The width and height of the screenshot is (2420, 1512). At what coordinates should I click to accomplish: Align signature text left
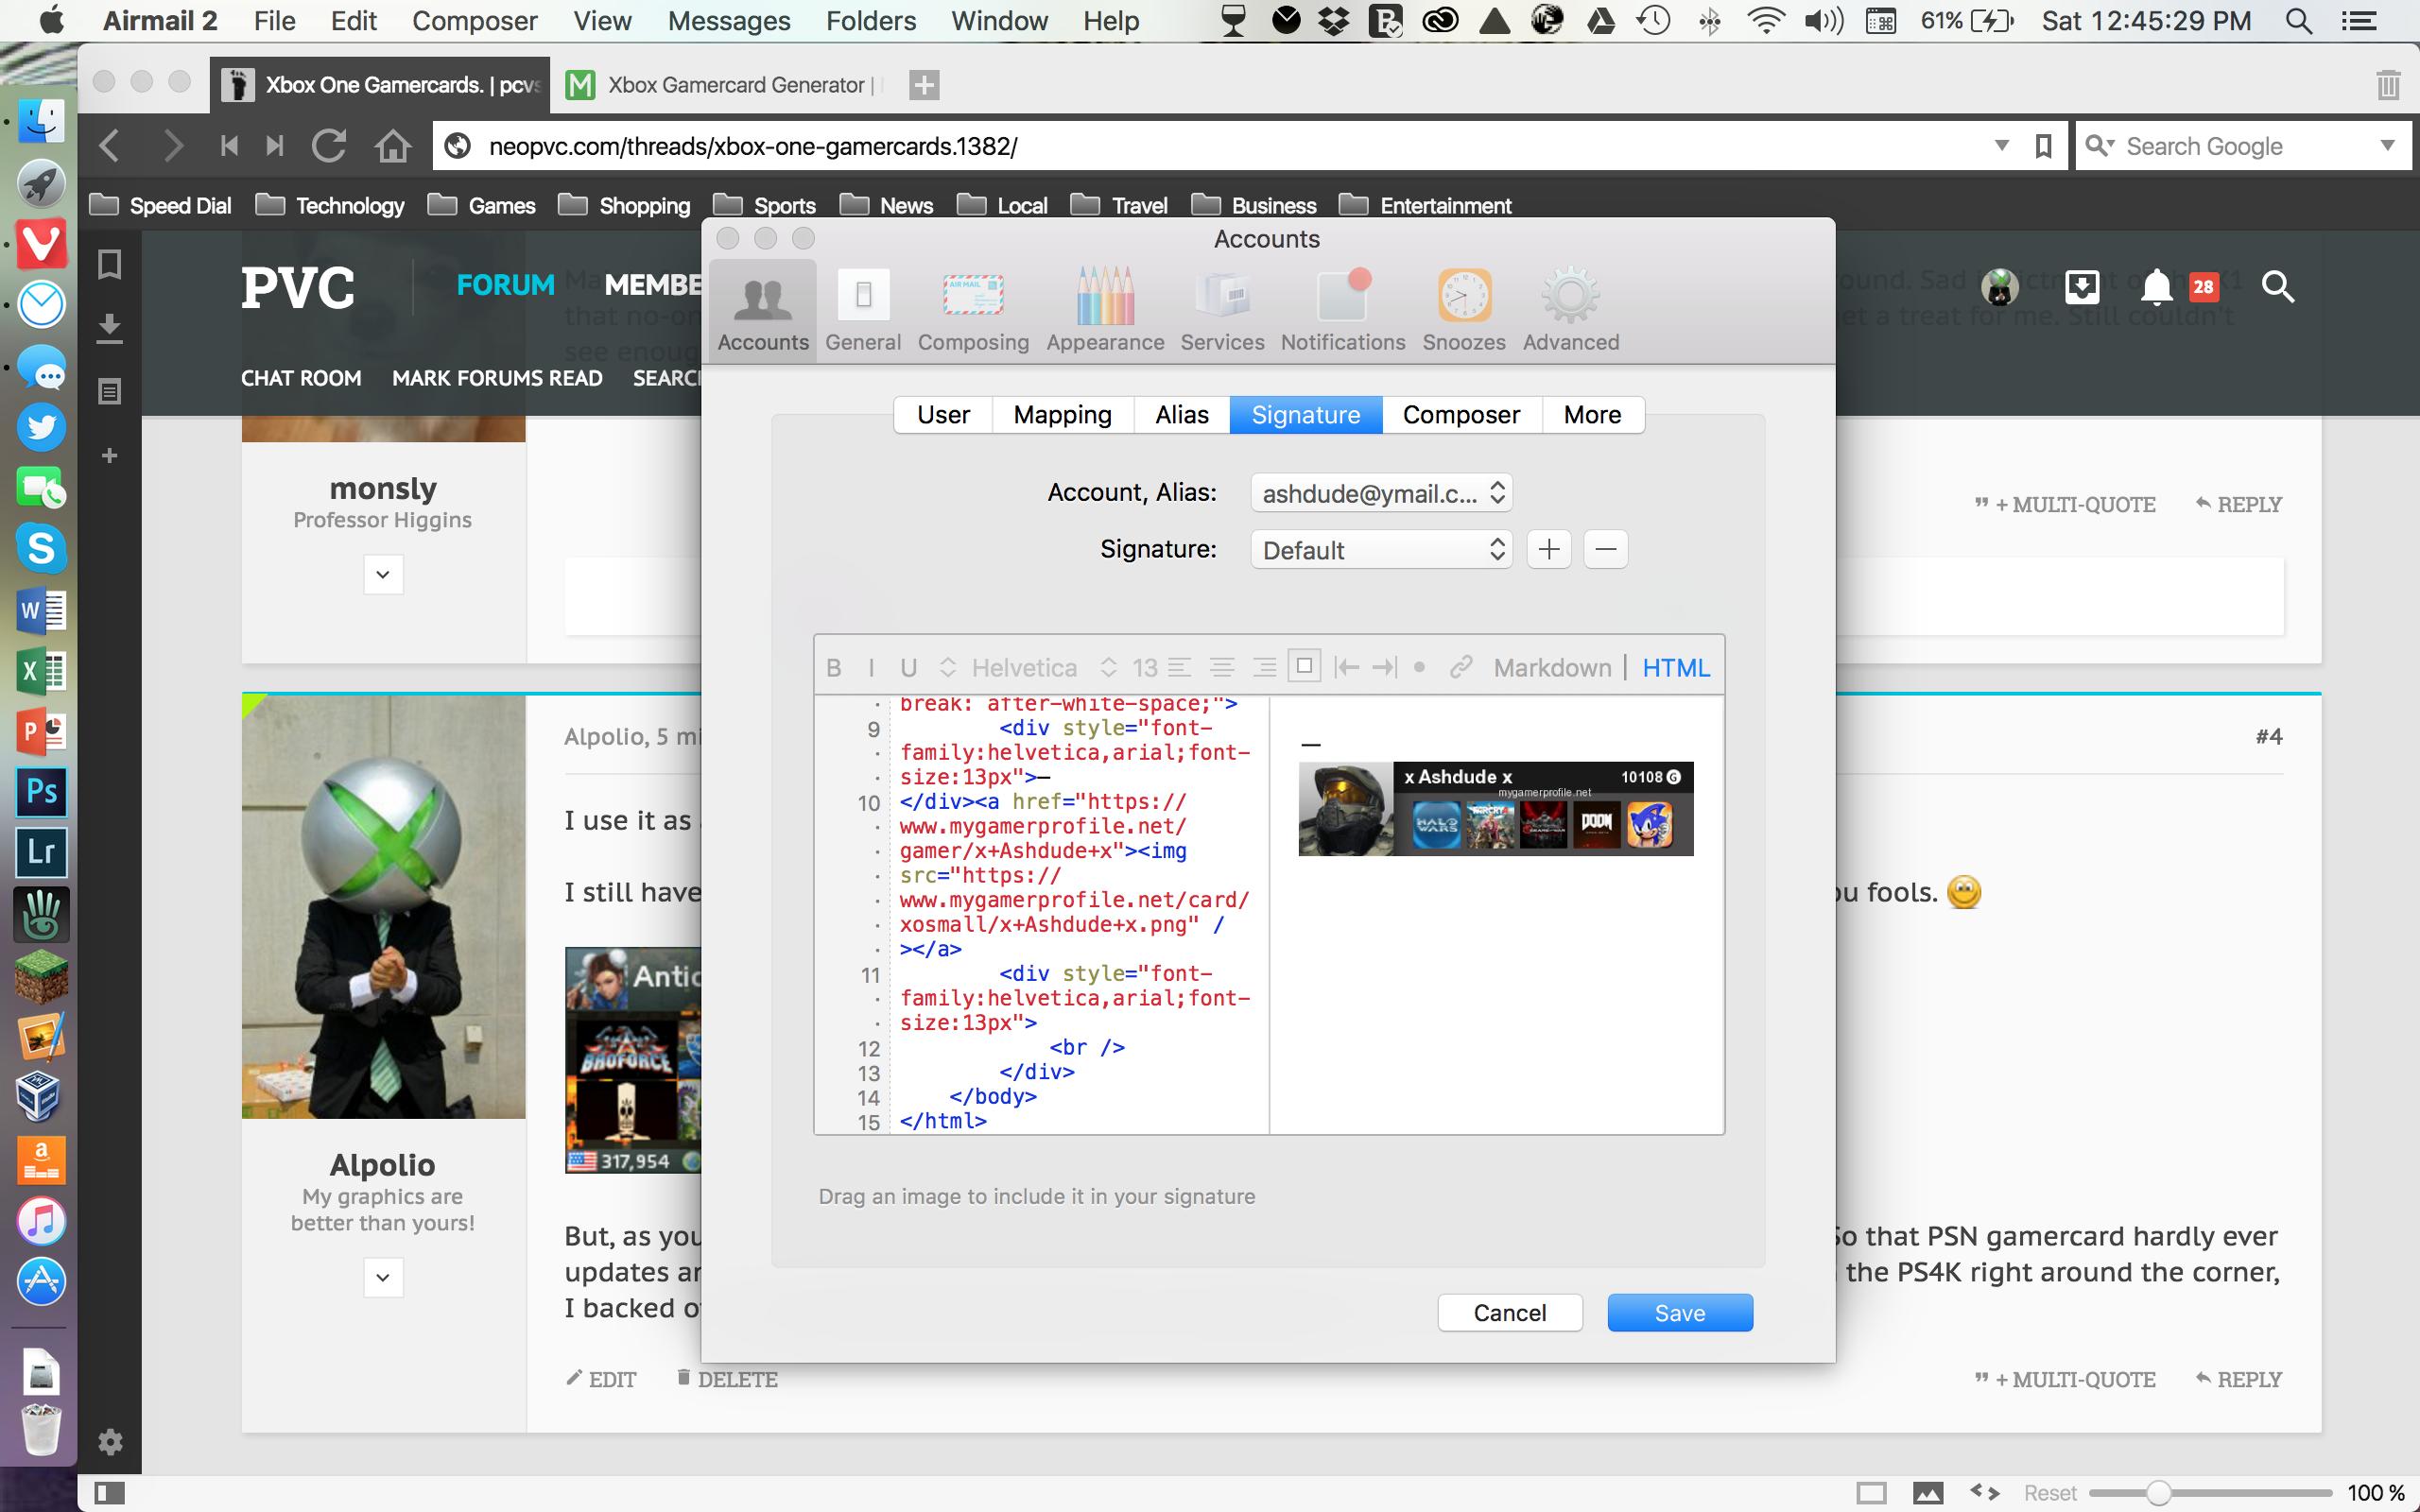(1180, 667)
